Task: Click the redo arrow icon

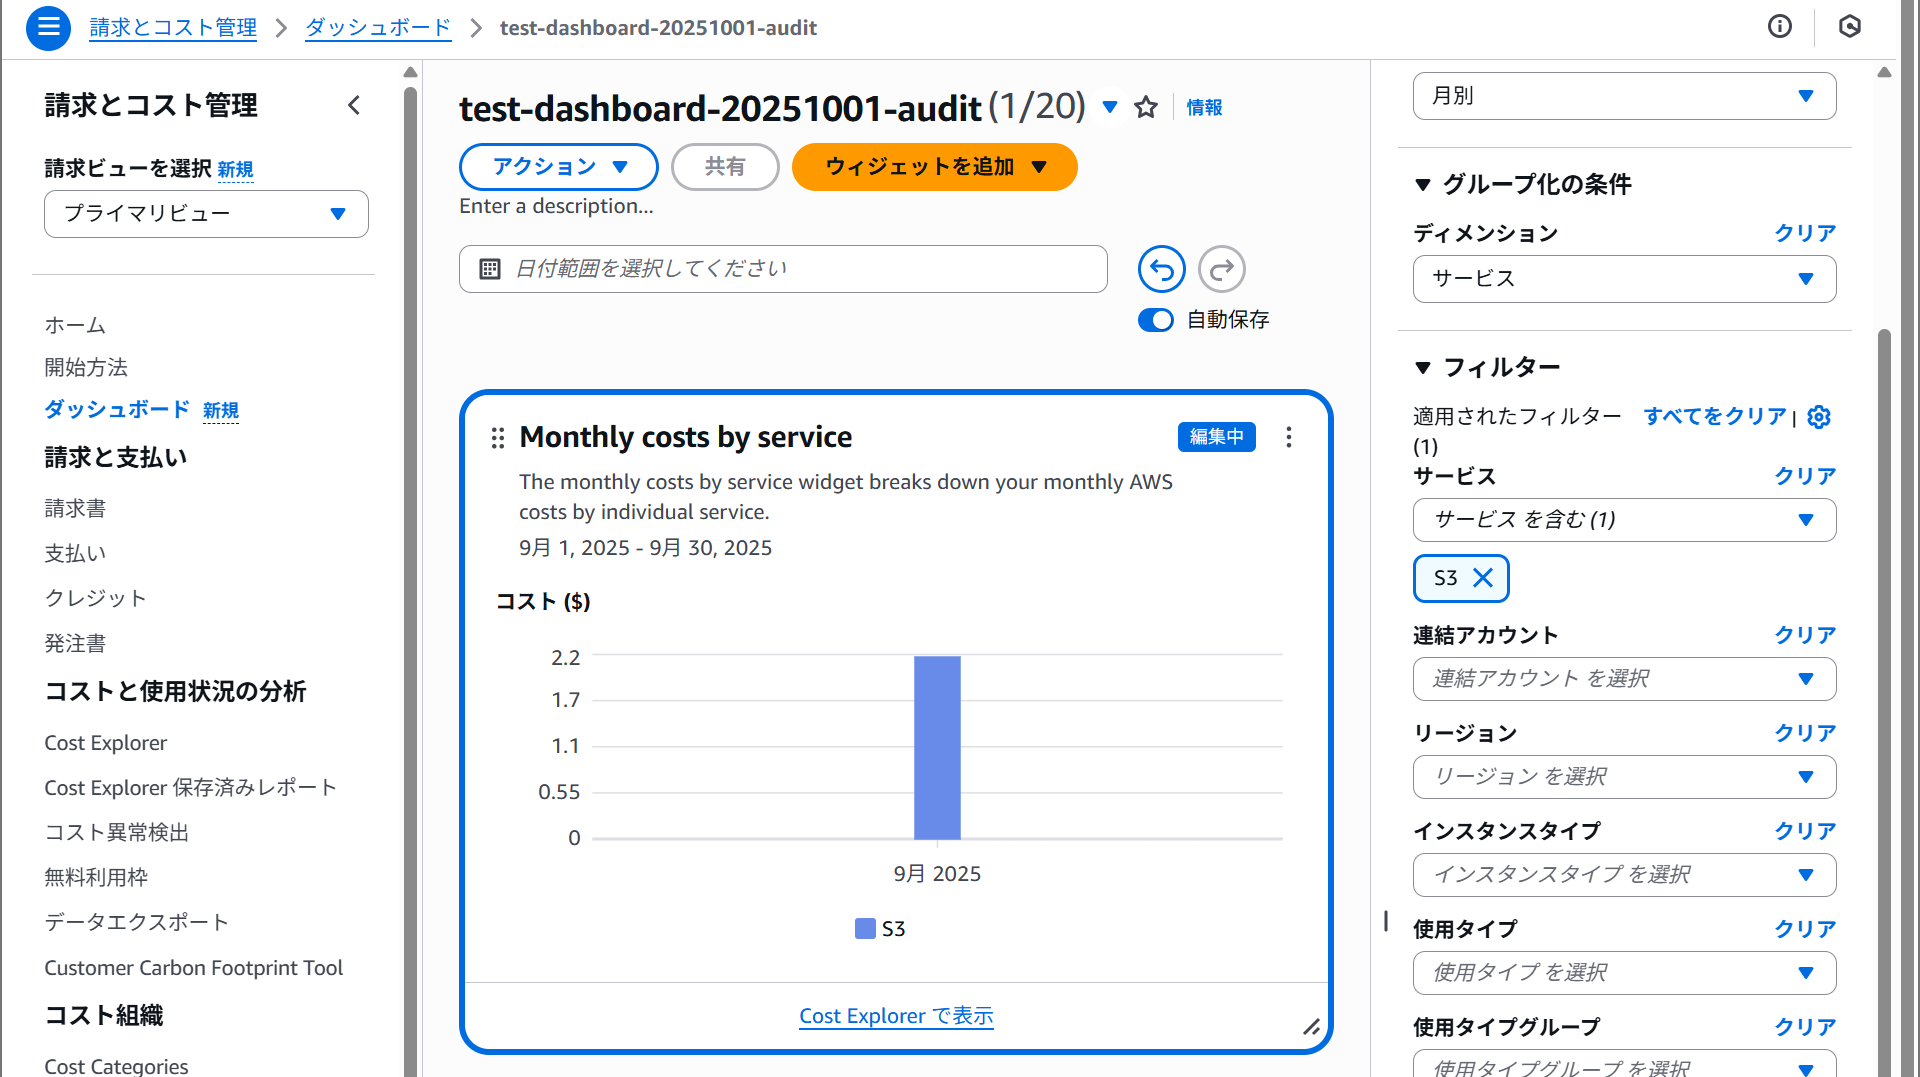Action: click(1221, 268)
